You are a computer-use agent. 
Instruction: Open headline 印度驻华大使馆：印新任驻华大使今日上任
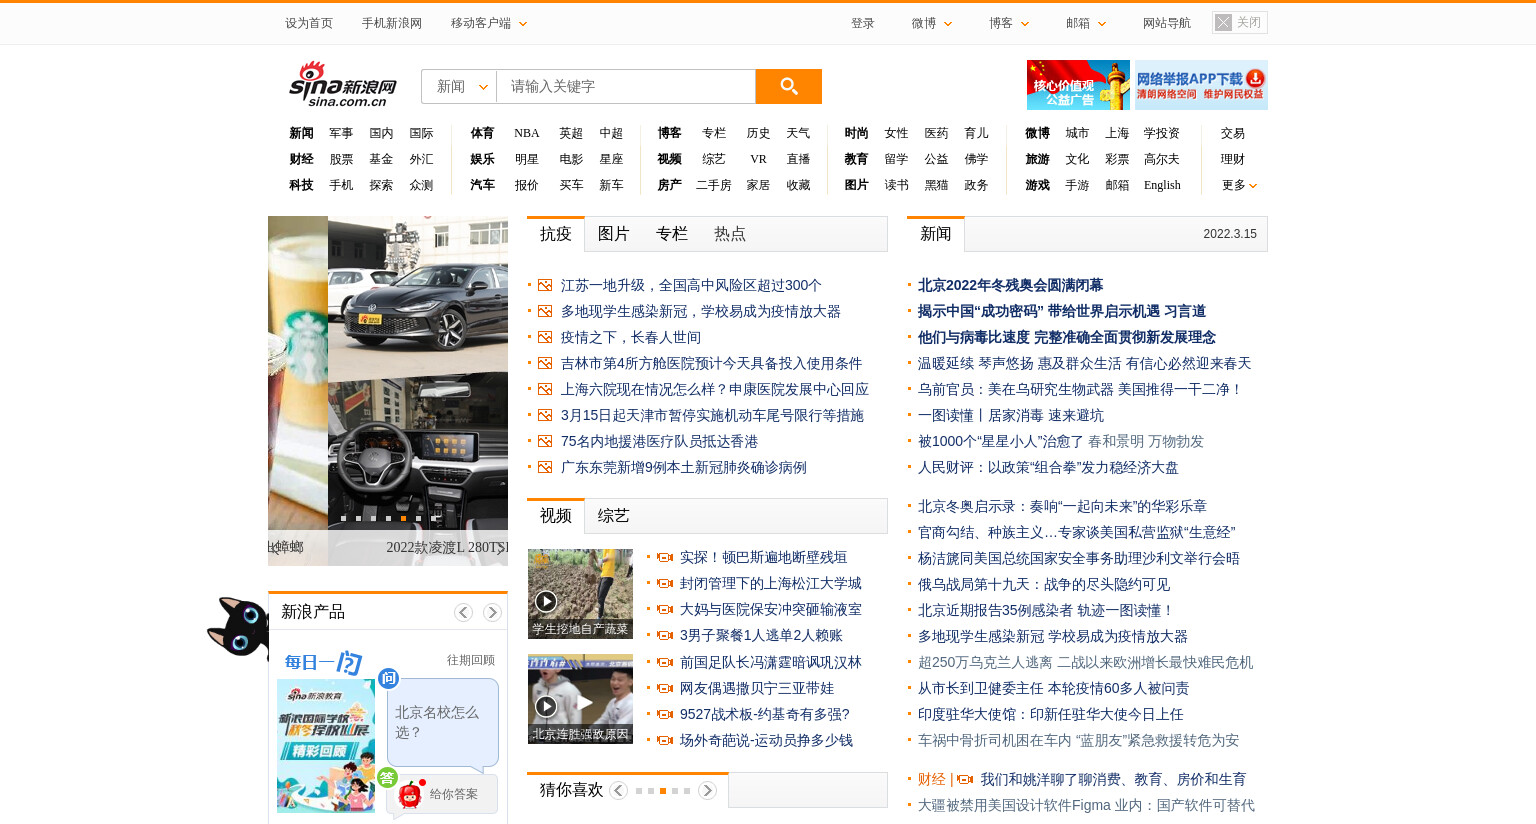pyautogui.click(x=1051, y=714)
